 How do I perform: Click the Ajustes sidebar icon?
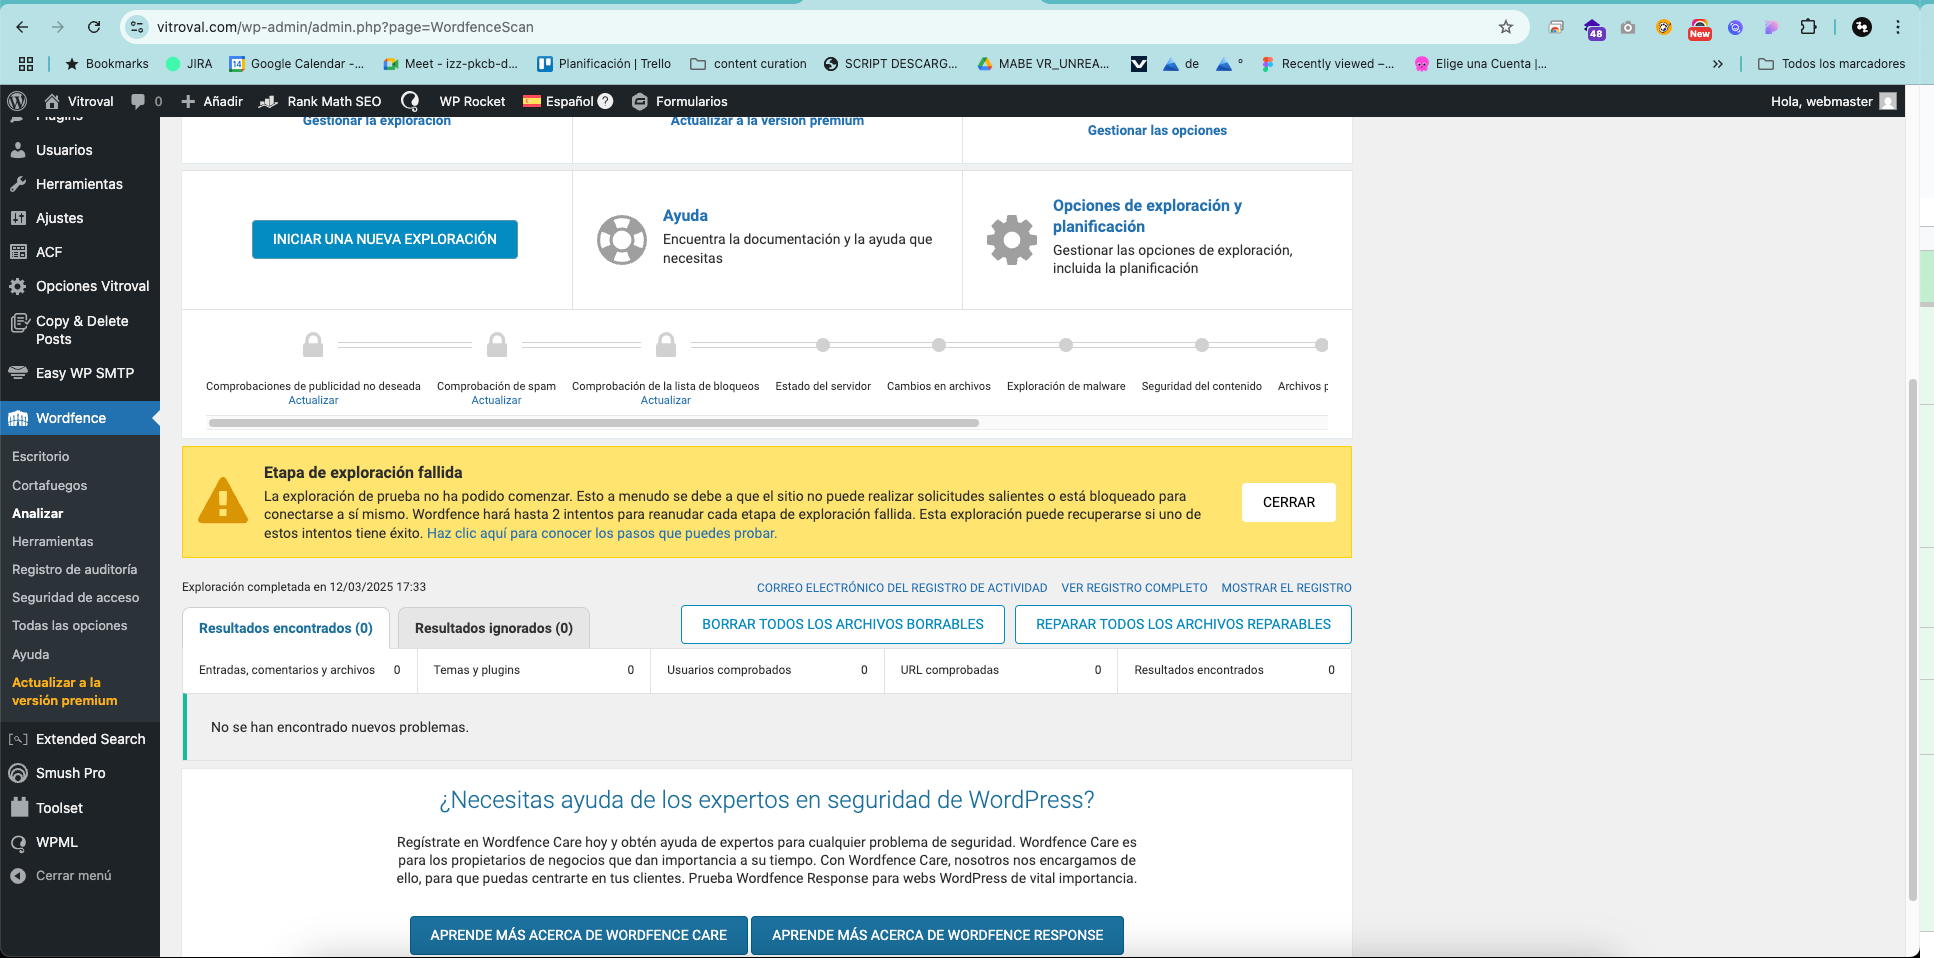pyautogui.click(x=18, y=218)
